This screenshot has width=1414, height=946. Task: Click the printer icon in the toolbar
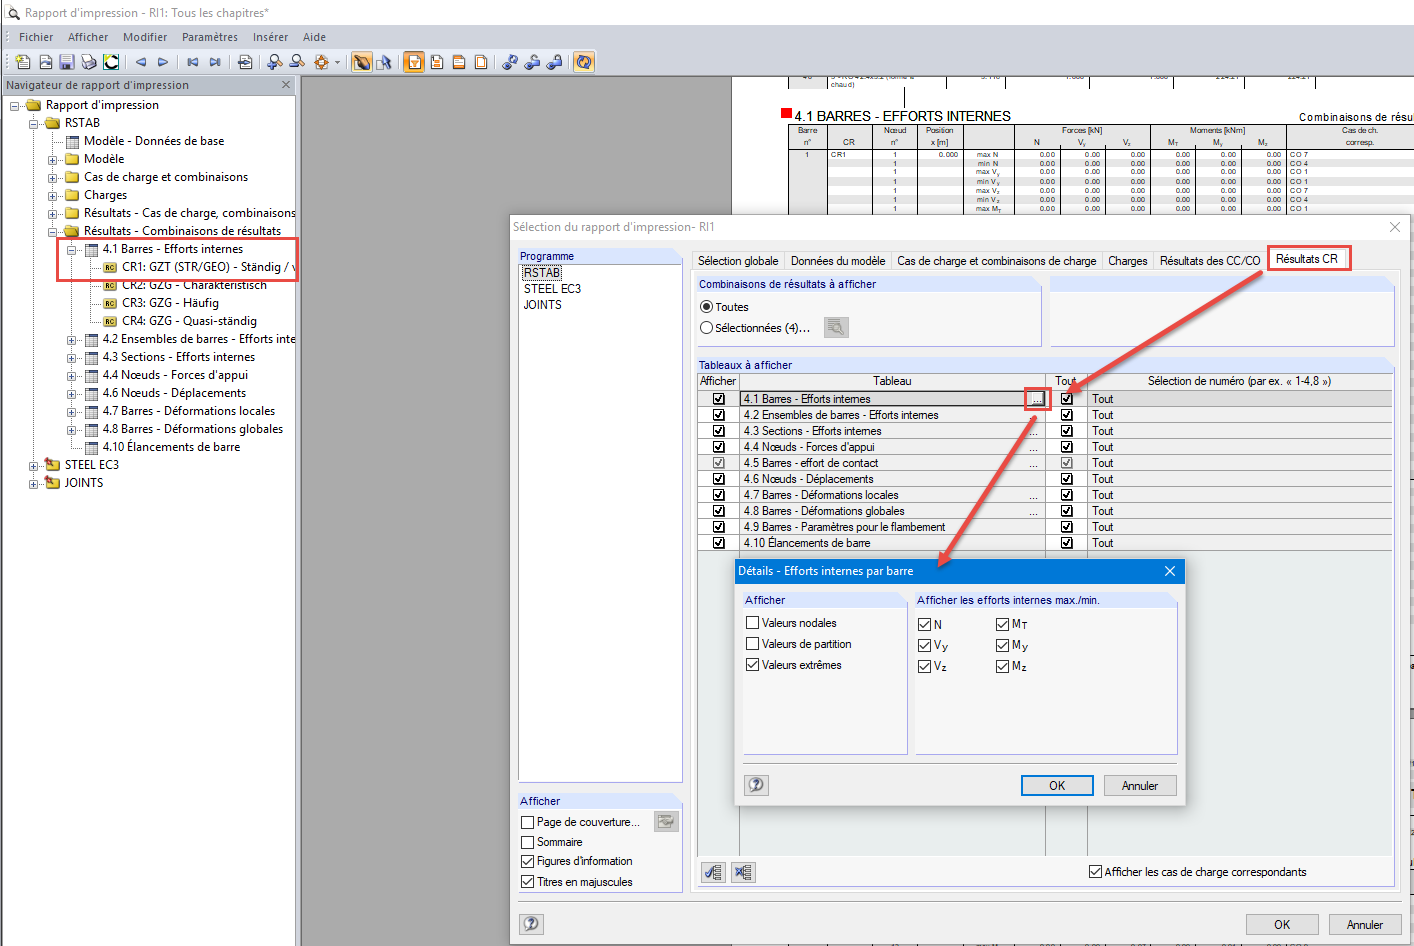[x=89, y=62]
